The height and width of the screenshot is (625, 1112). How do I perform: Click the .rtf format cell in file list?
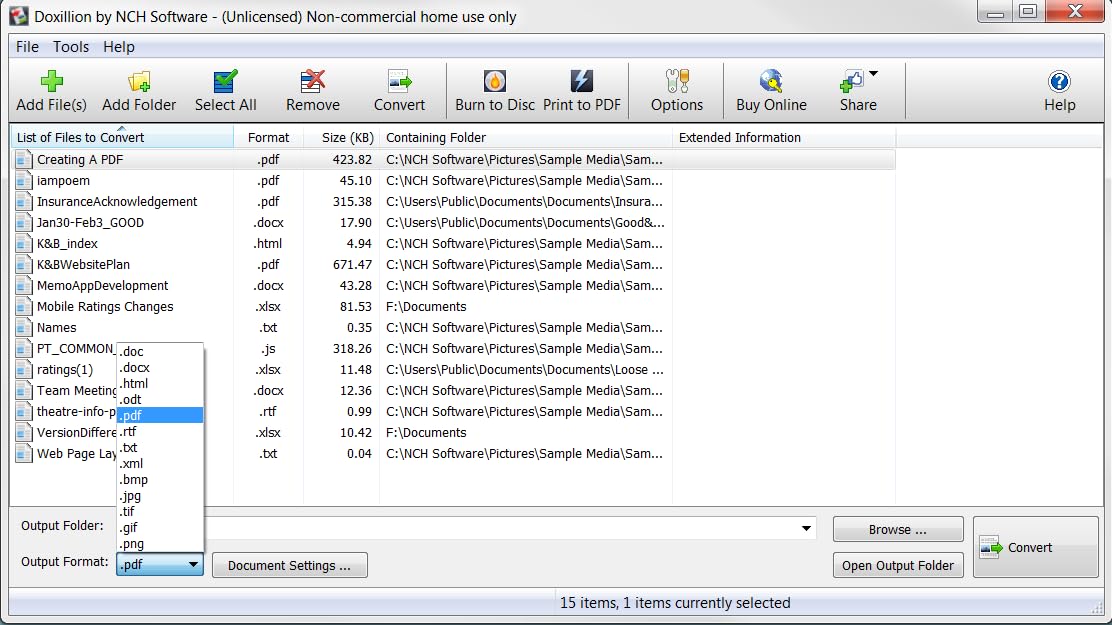point(268,411)
